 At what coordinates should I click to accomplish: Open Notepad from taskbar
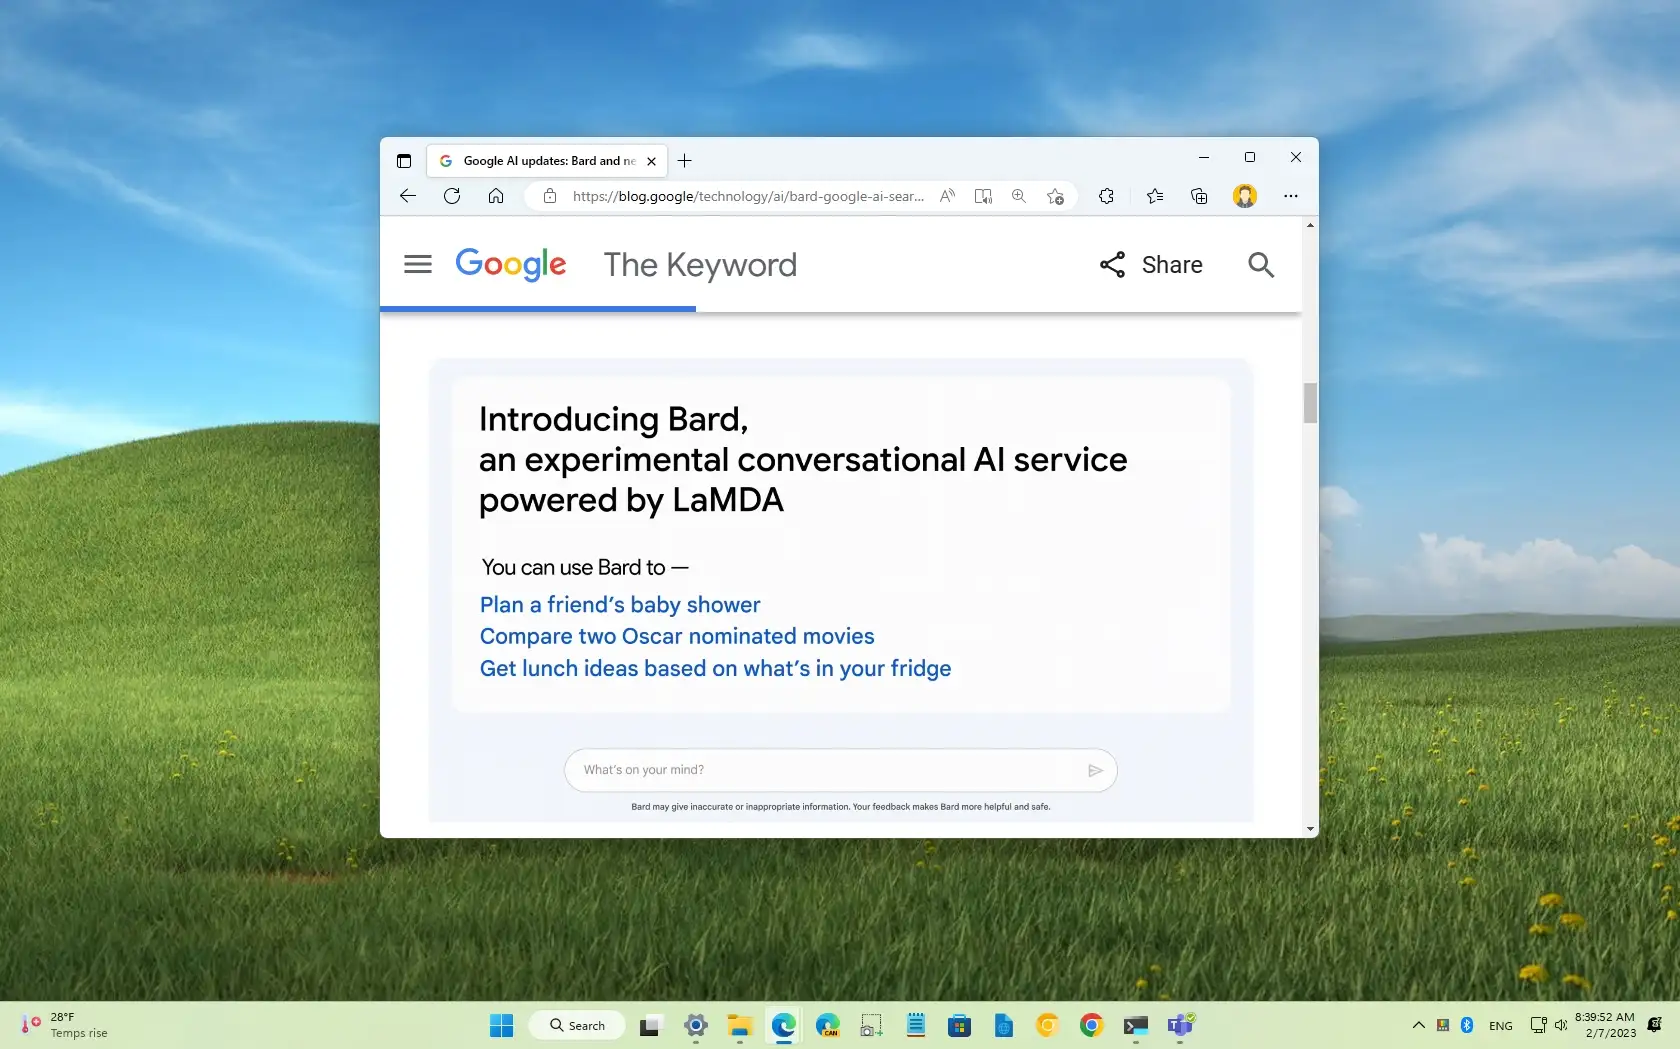click(916, 1025)
